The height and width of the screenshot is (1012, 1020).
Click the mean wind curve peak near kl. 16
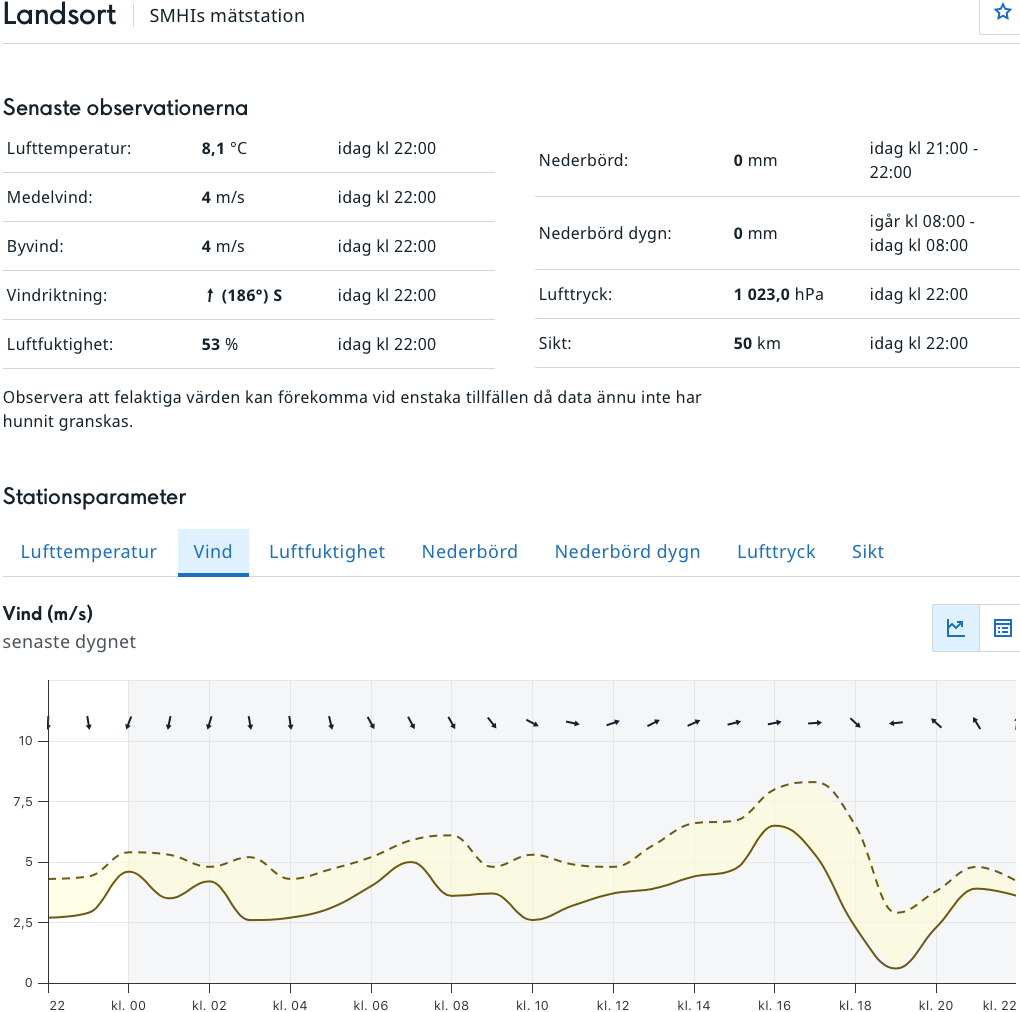pos(776,825)
